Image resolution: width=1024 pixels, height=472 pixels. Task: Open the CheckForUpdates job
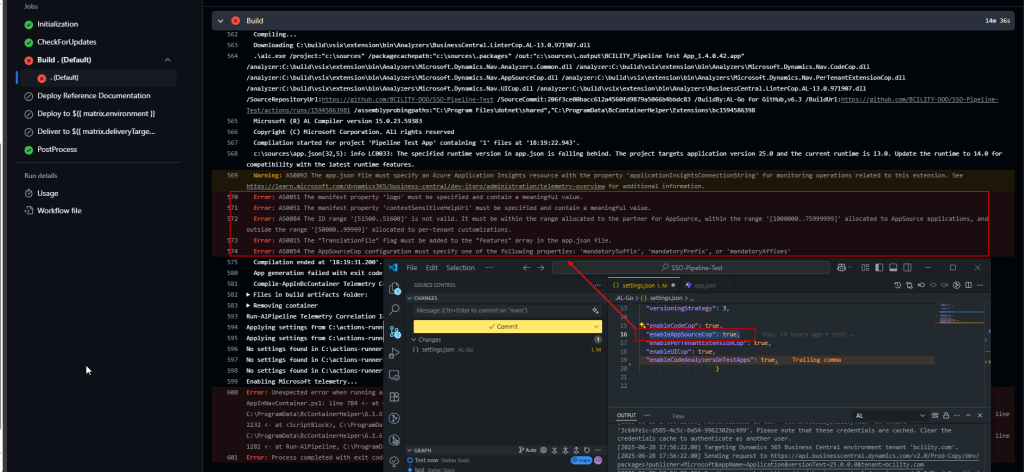point(67,42)
